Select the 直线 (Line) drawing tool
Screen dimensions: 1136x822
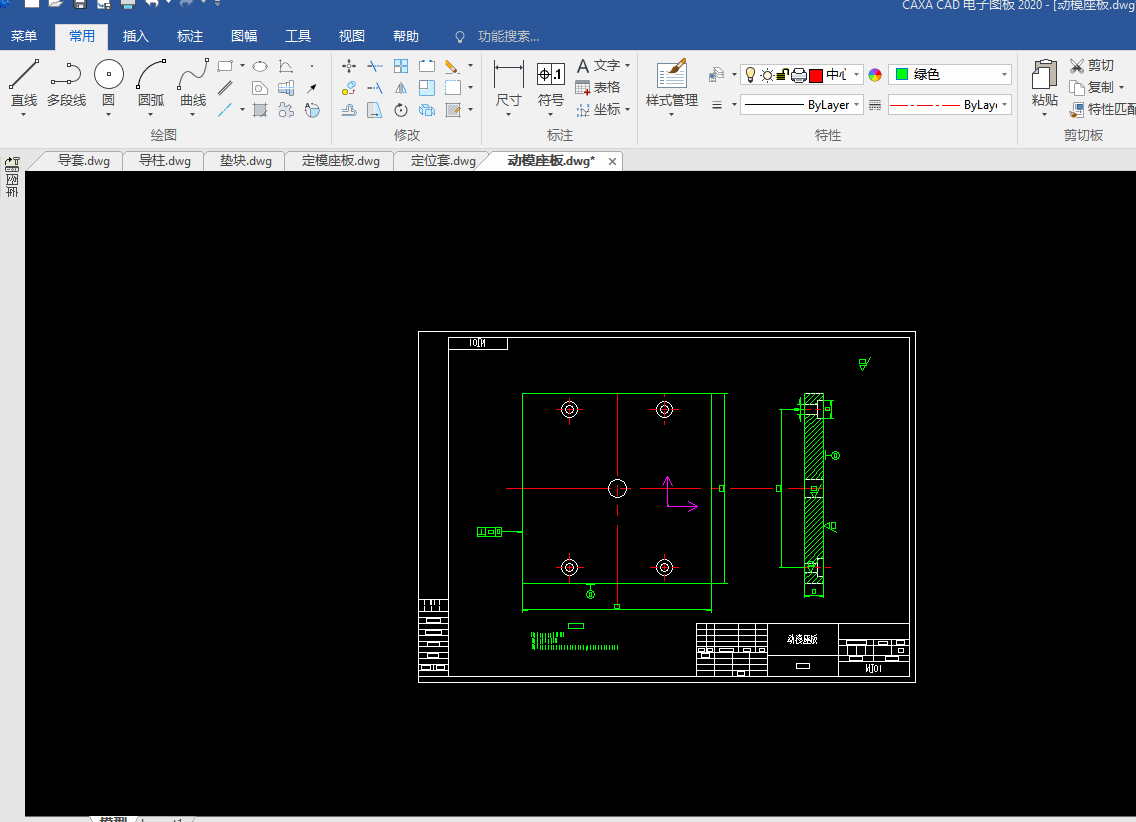coord(24,82)
